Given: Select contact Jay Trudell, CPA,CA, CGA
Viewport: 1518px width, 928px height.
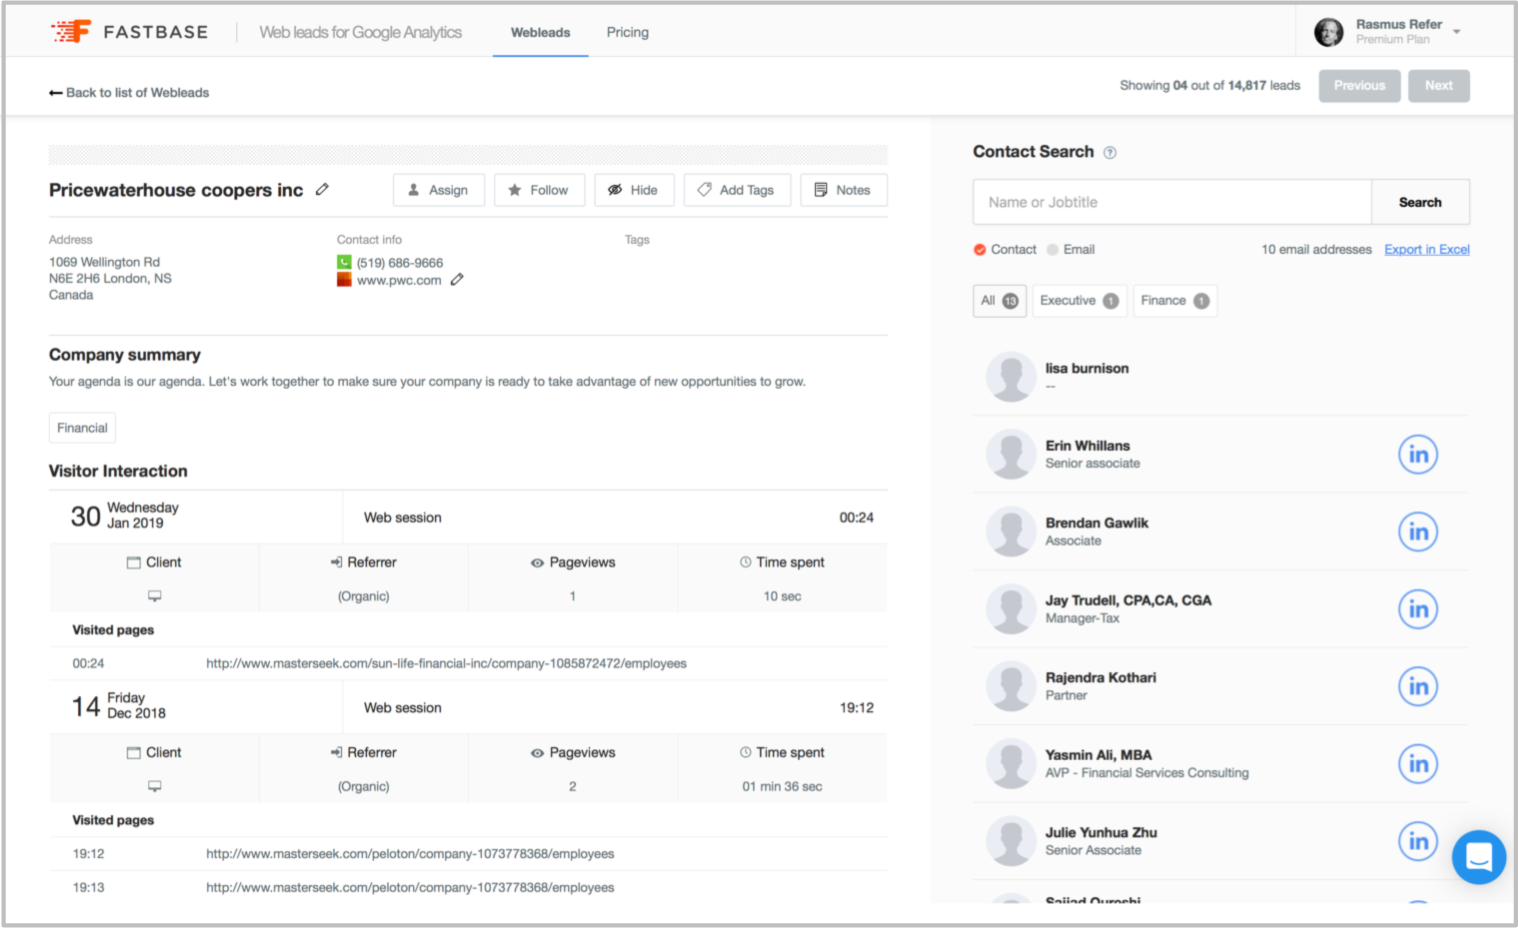Looking at the screenshot, I should [1128, 600].
